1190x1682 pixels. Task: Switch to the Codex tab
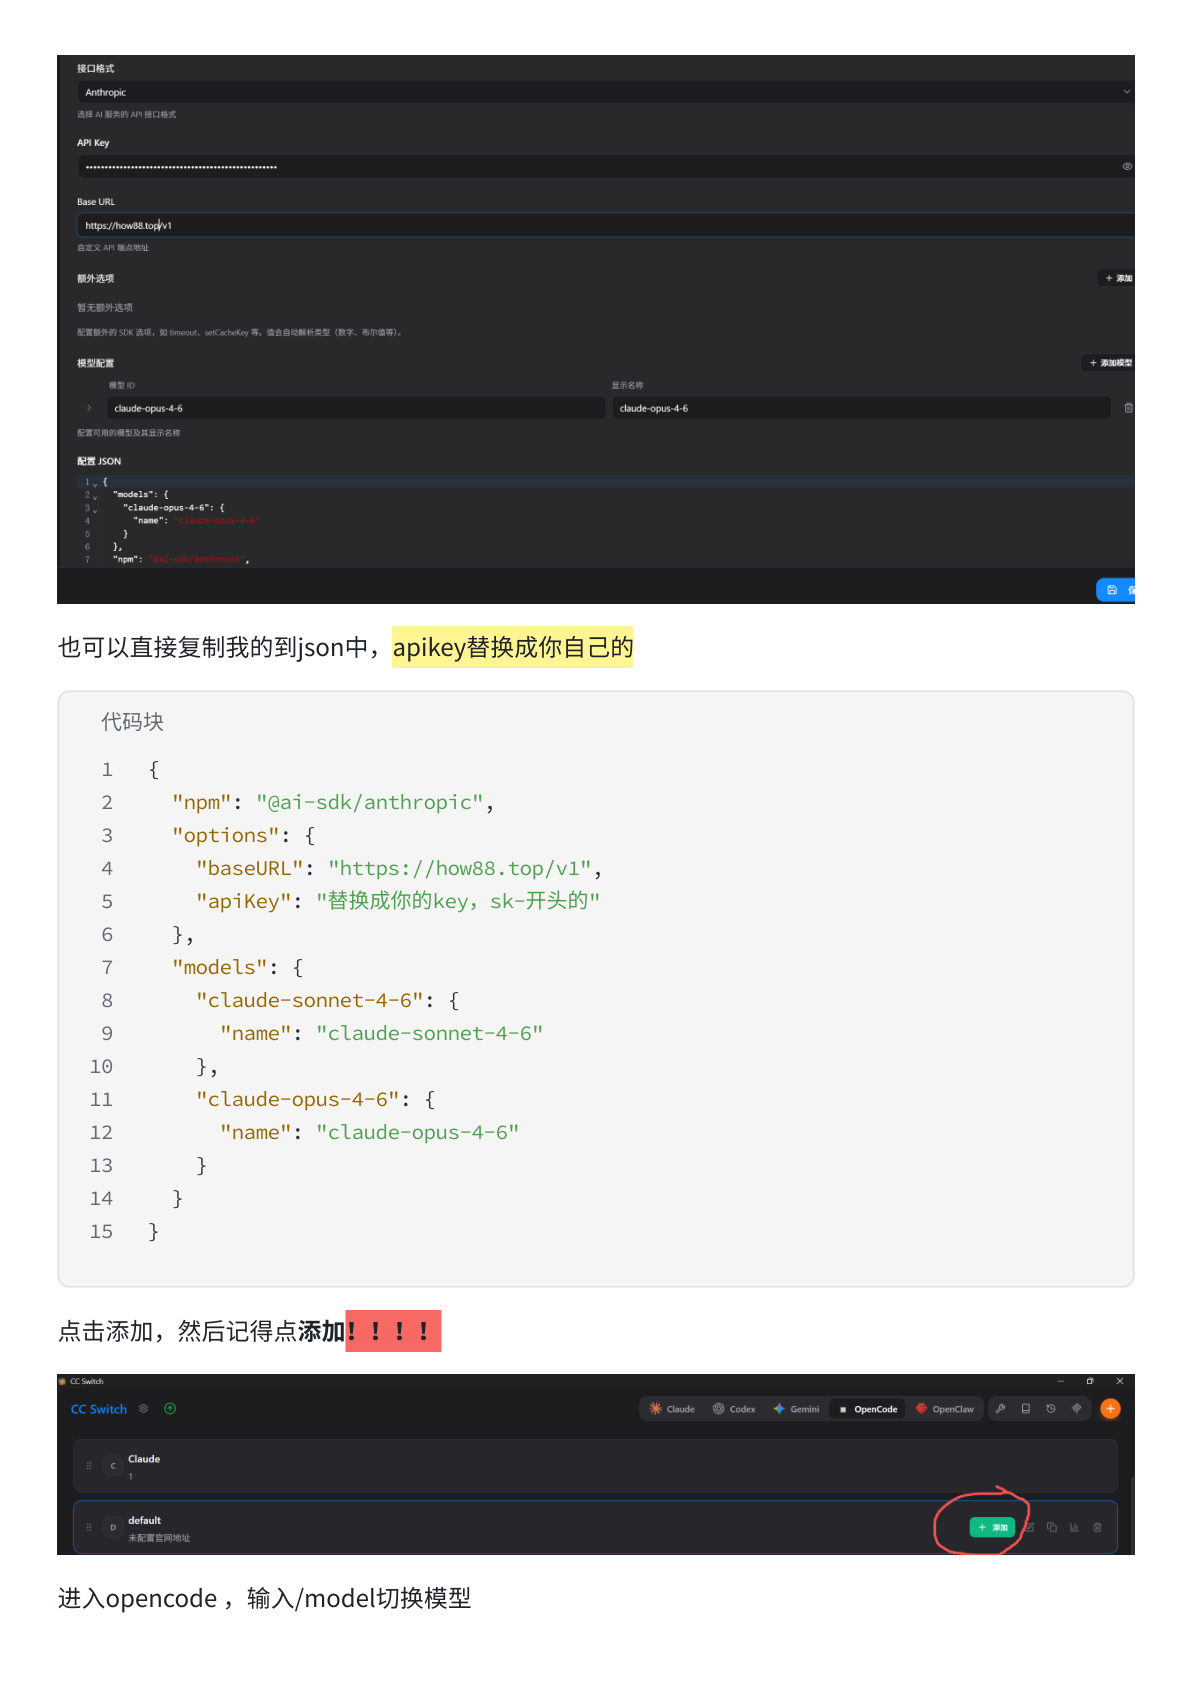click(x=734, y=1409)
